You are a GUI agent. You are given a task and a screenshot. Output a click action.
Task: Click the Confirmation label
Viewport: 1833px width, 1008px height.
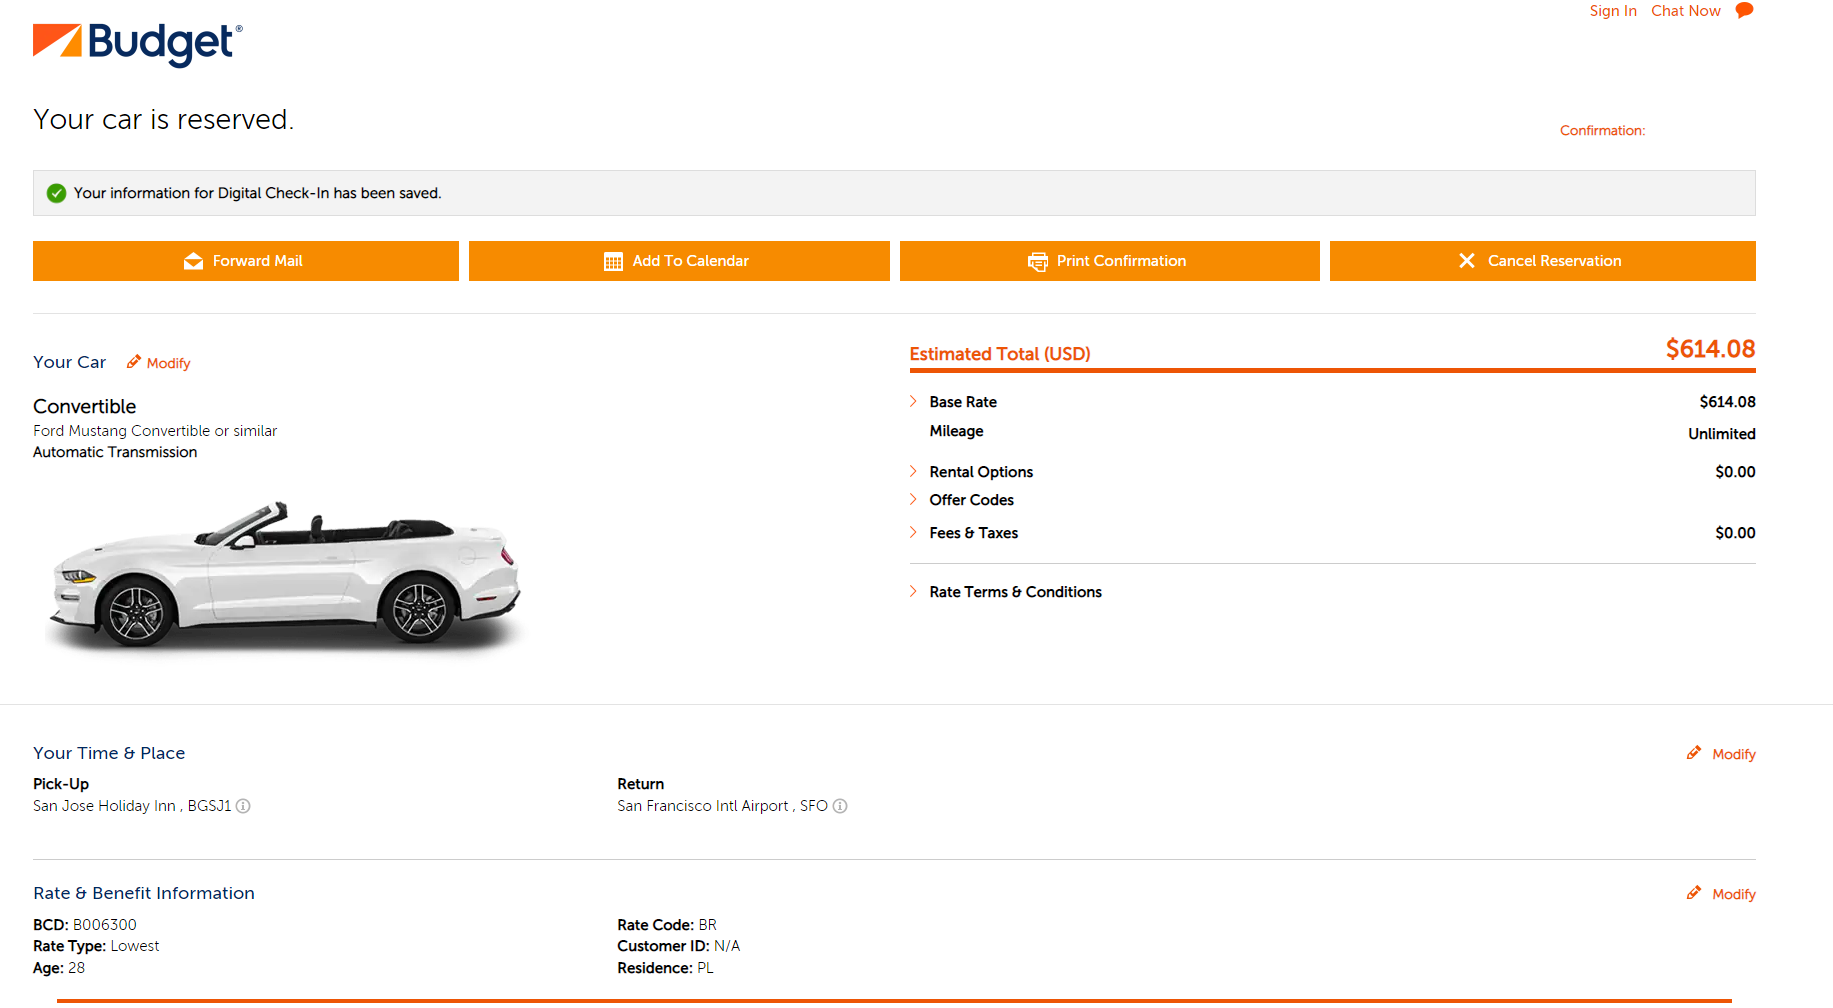coord(1602,131)
